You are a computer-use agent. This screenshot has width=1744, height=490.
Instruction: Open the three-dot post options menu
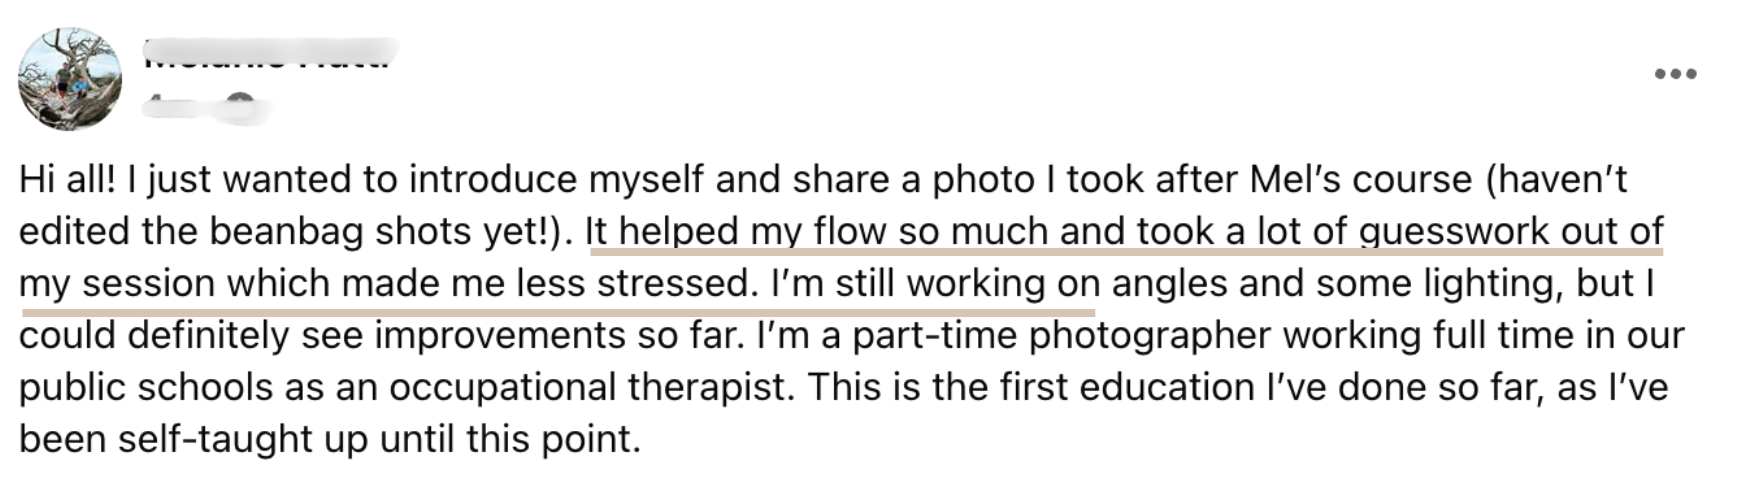pyautogui.click(x=1676, y=74)
